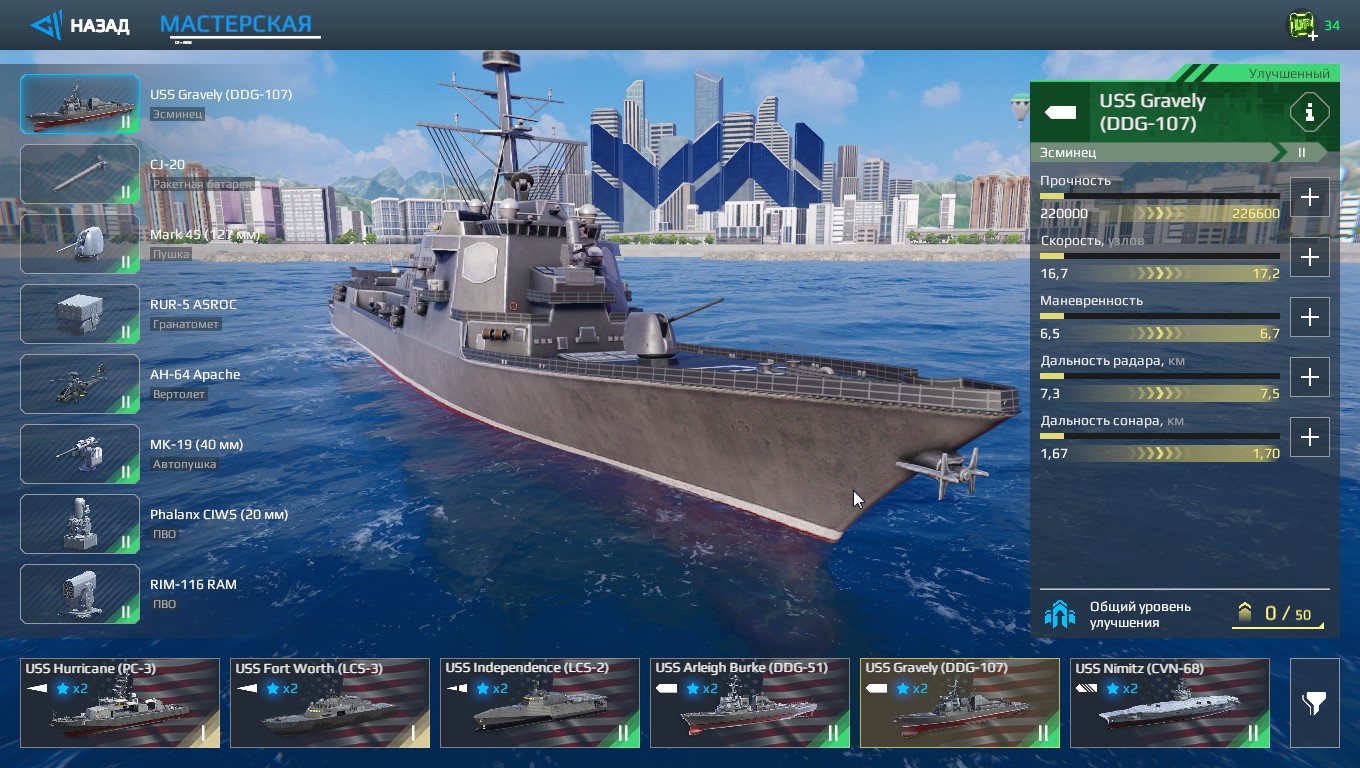Click the Дальность сонара progress bar
The width and height of the screenshot is (1360, 768).
coord(1160,436)
